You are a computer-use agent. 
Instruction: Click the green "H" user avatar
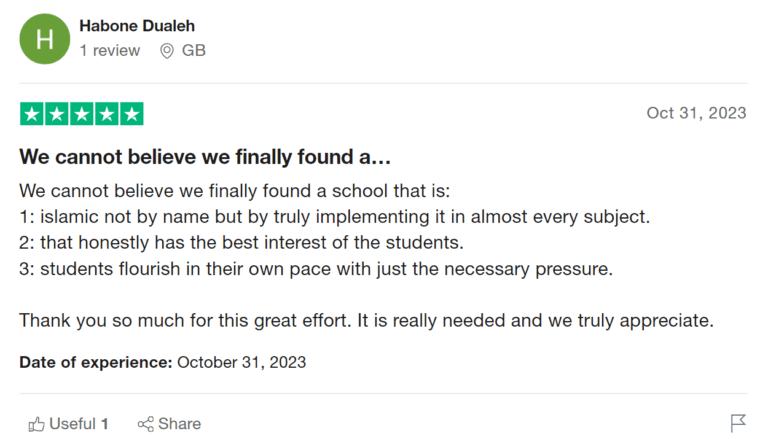click(43, 39)
